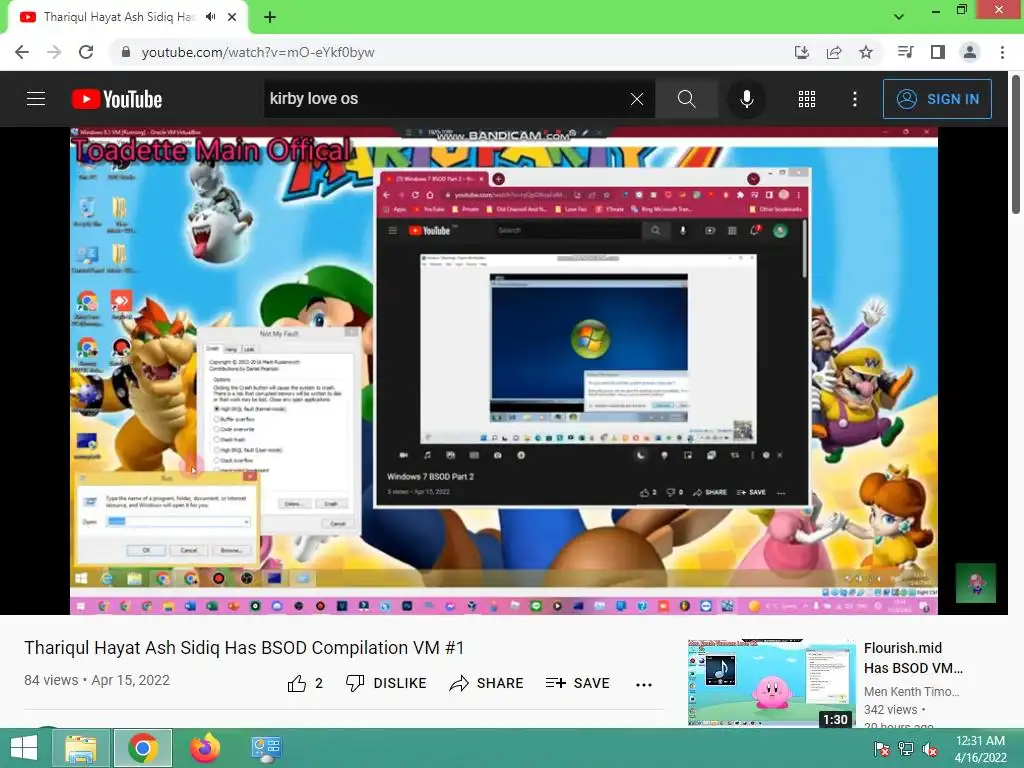Switch to Chrome in the taskbar
This screenshot has height=768, width=1024.
(143, 748)
